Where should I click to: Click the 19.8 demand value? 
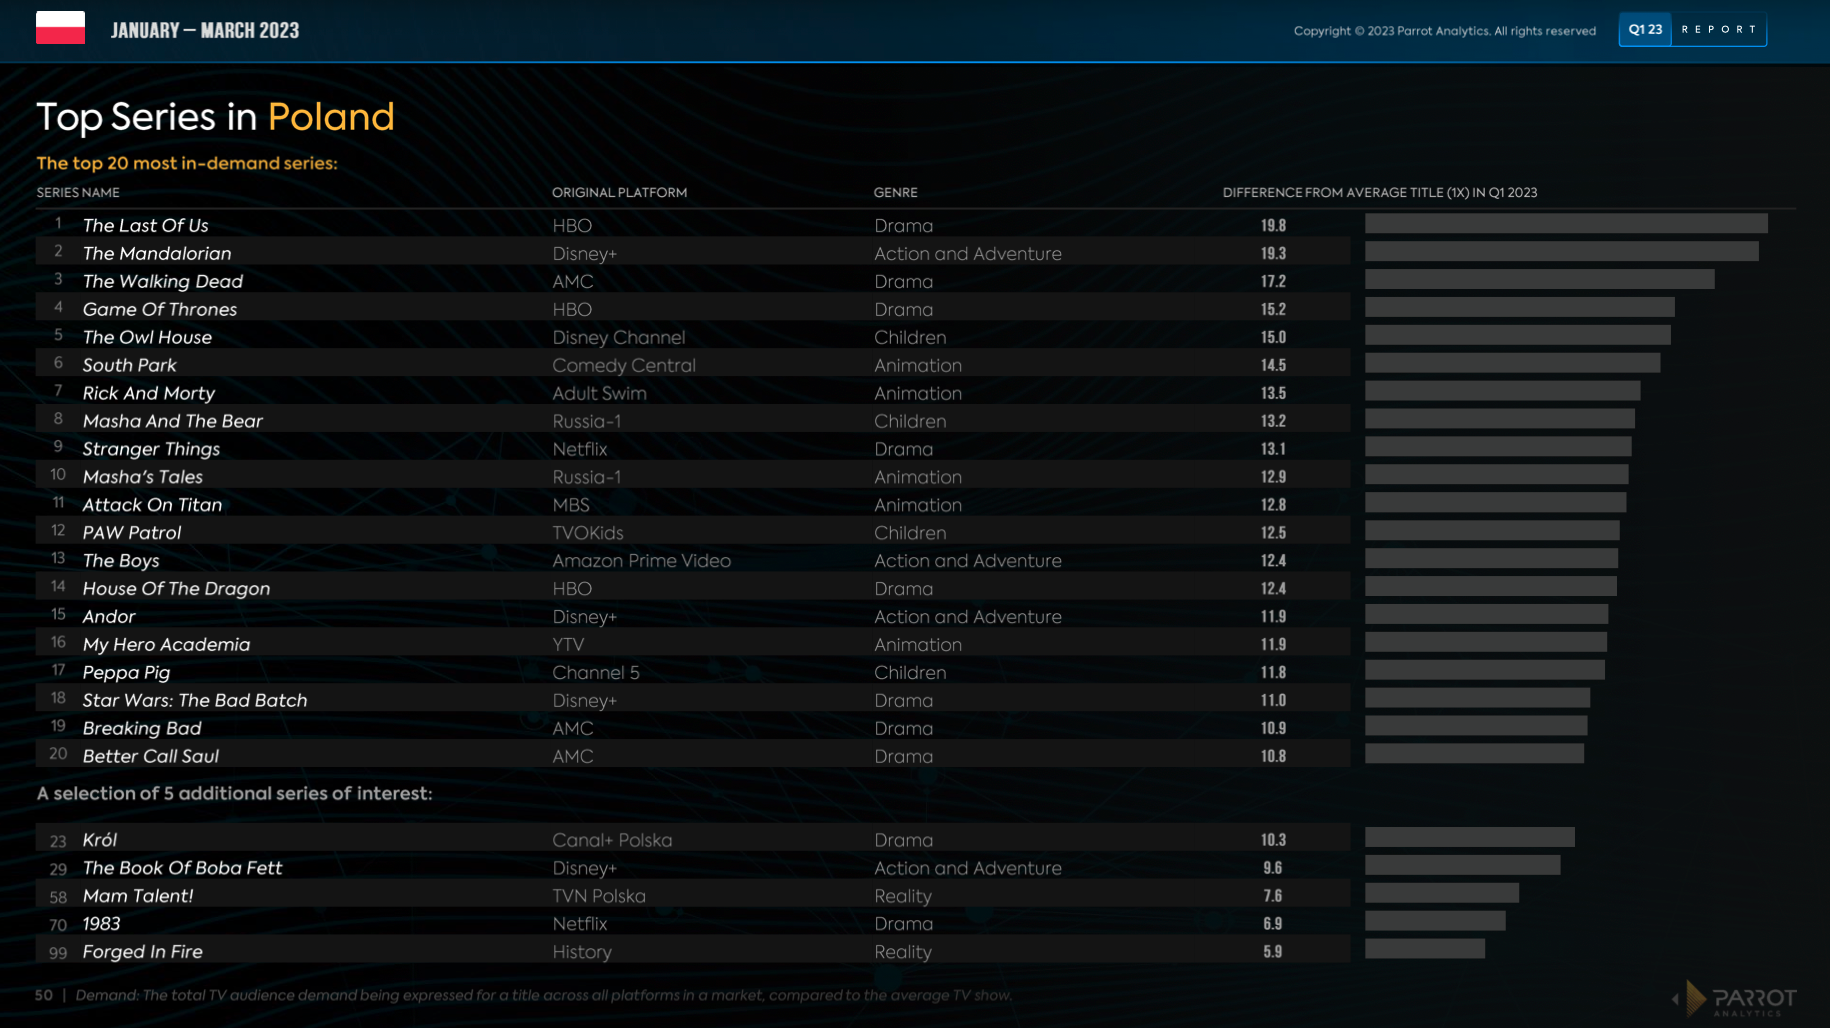click(1273, 226)
